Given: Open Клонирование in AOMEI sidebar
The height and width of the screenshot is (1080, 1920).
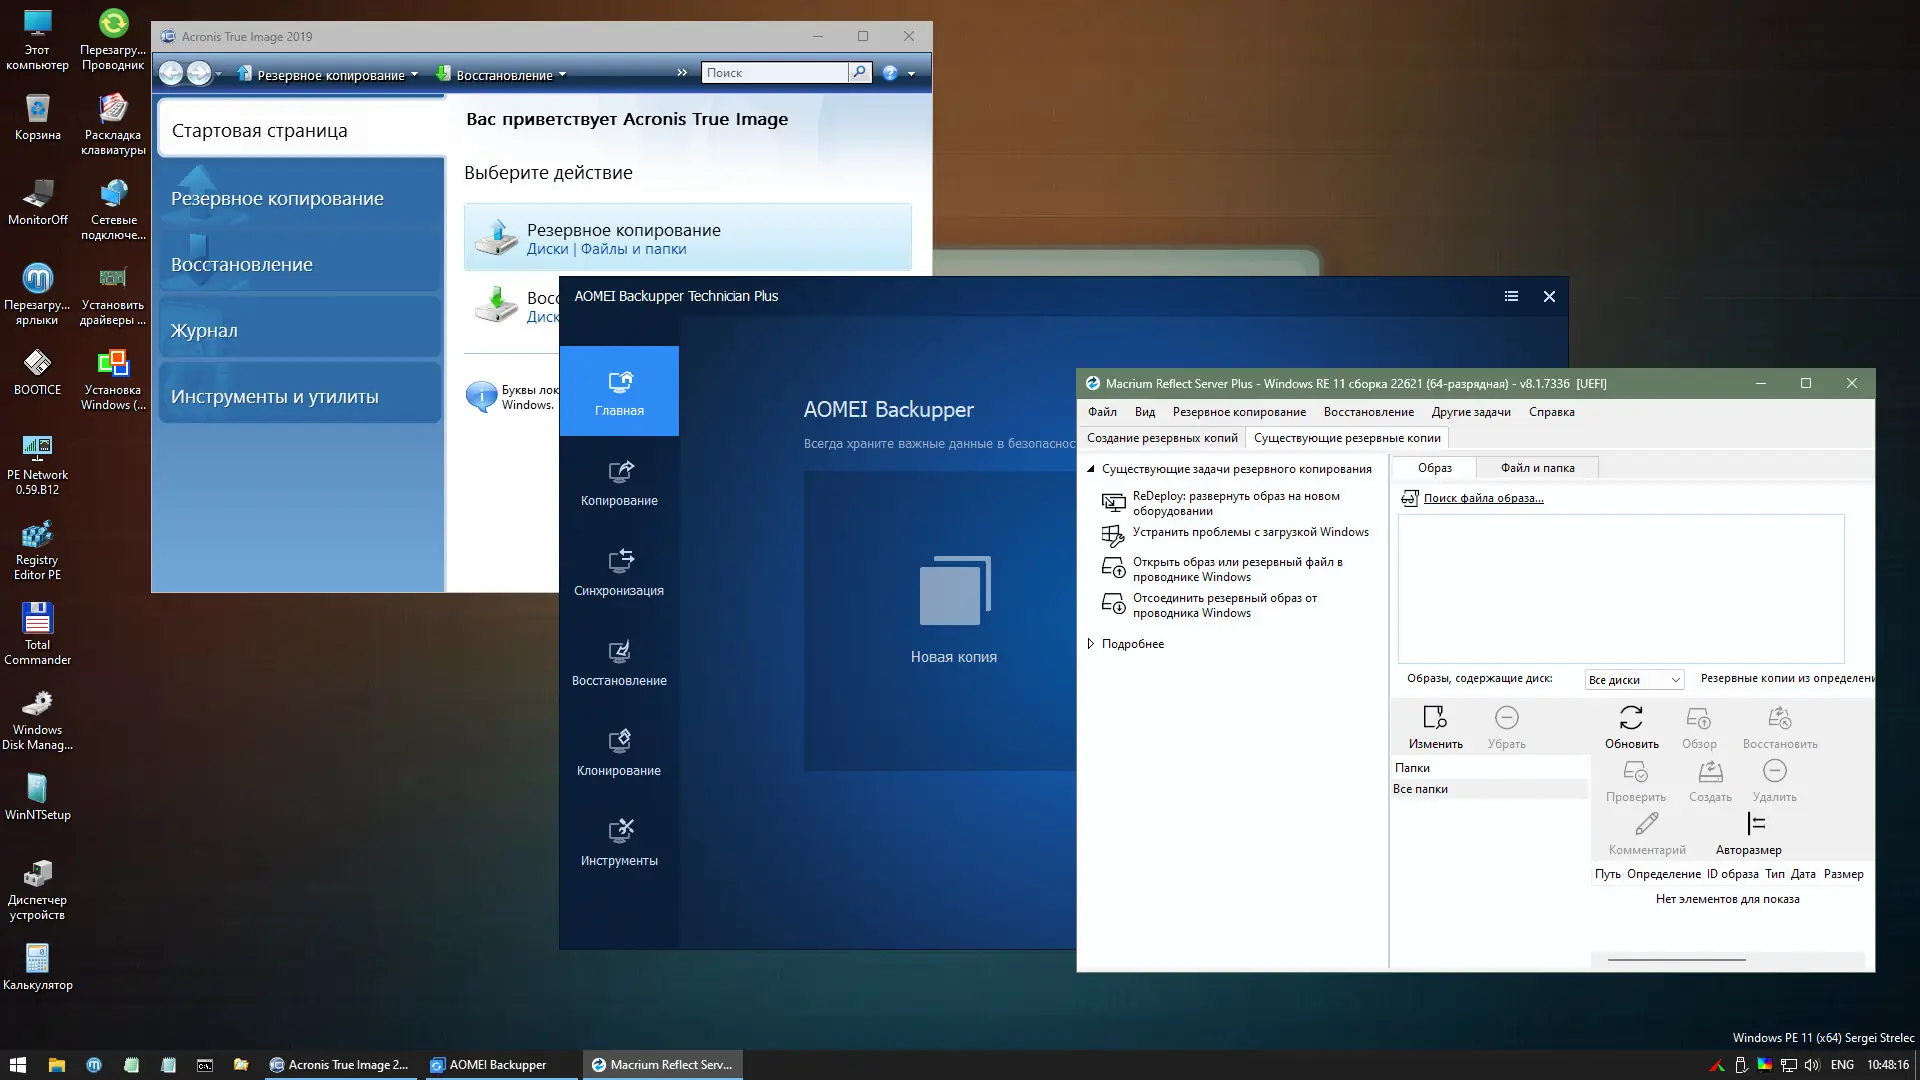Looking at the screenshot, I should point(619,752).
